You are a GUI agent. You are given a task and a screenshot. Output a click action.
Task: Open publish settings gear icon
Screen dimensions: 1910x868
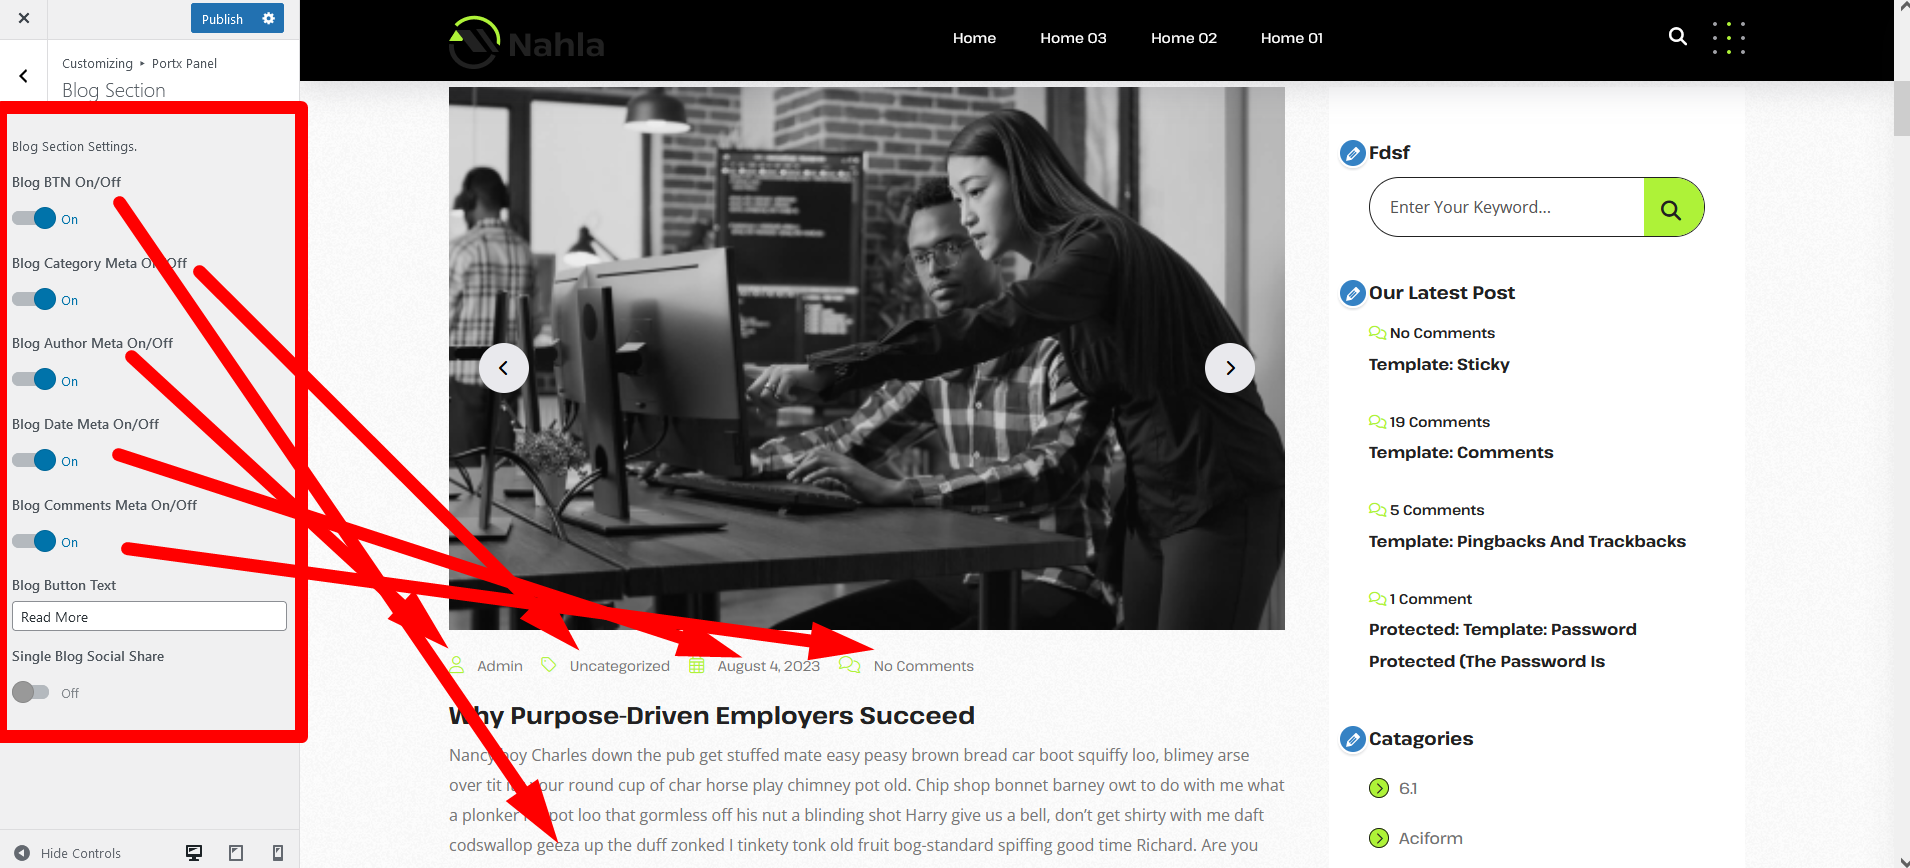pyautogui.click(x=268, y=18)
